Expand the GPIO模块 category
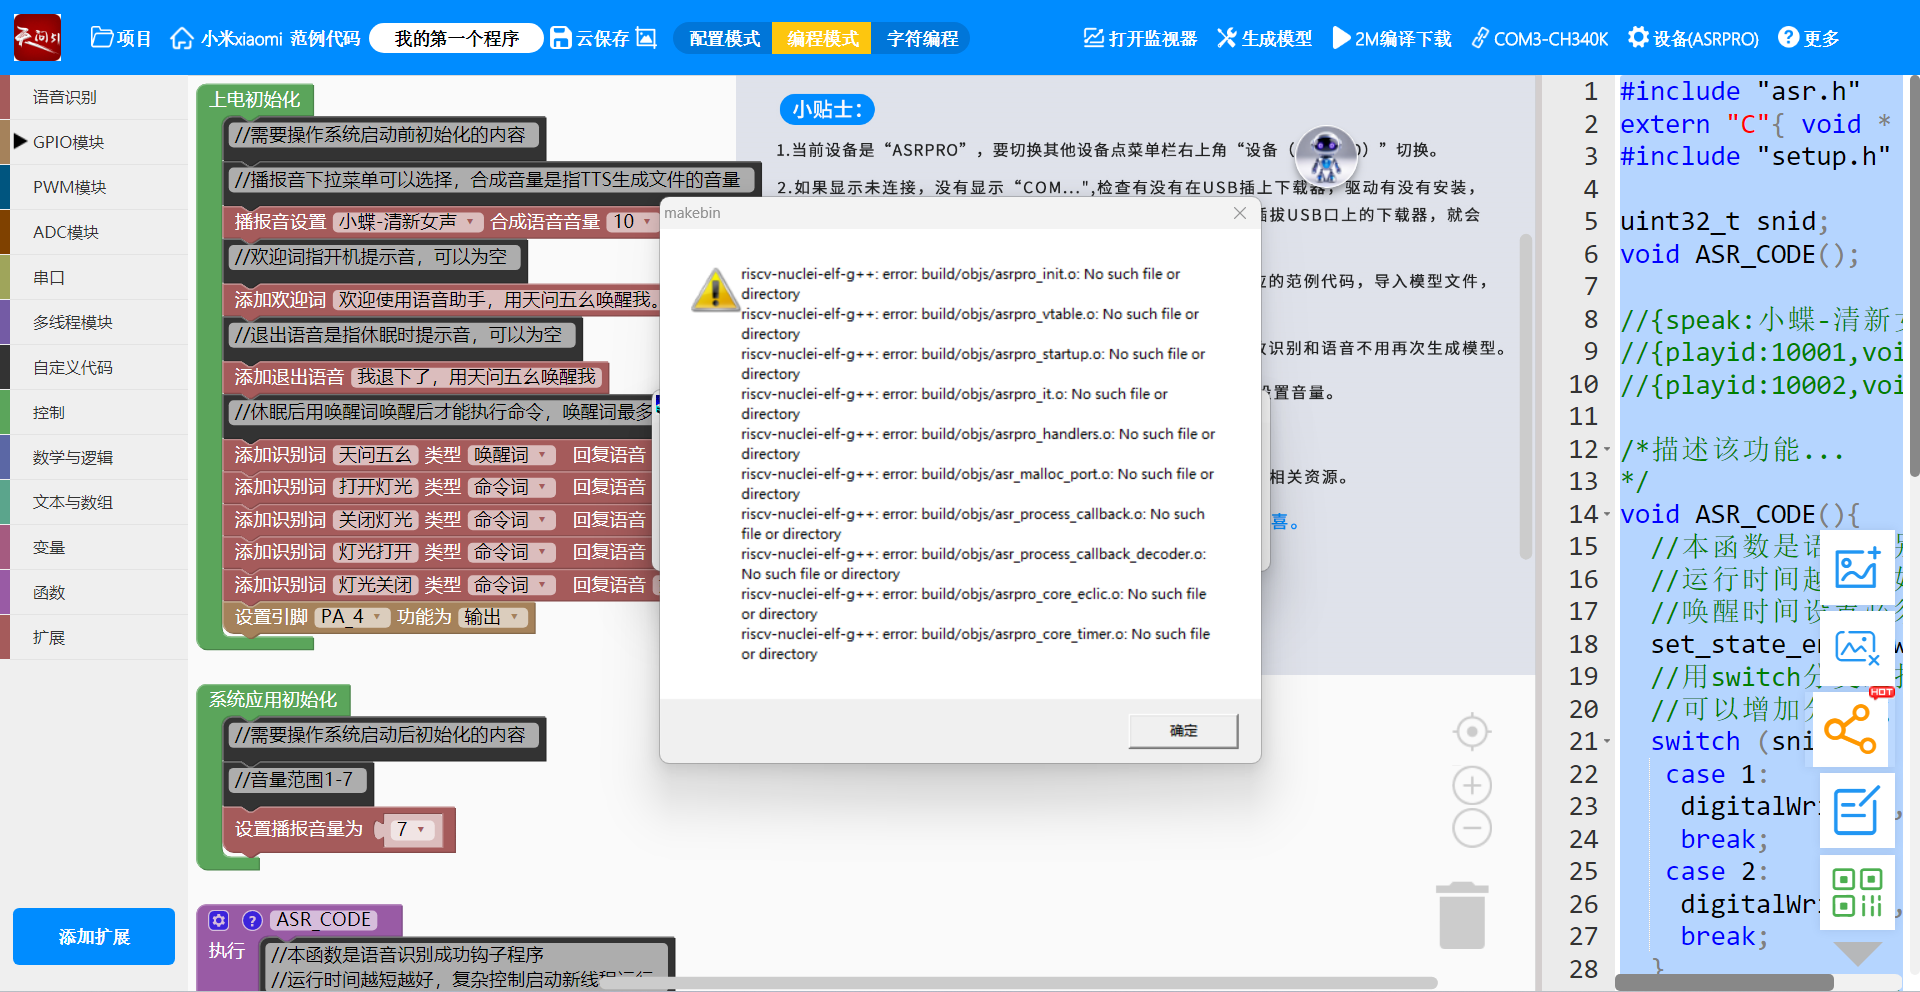The height and width of the screenshot is (992, 1920). tap(94, 142)
